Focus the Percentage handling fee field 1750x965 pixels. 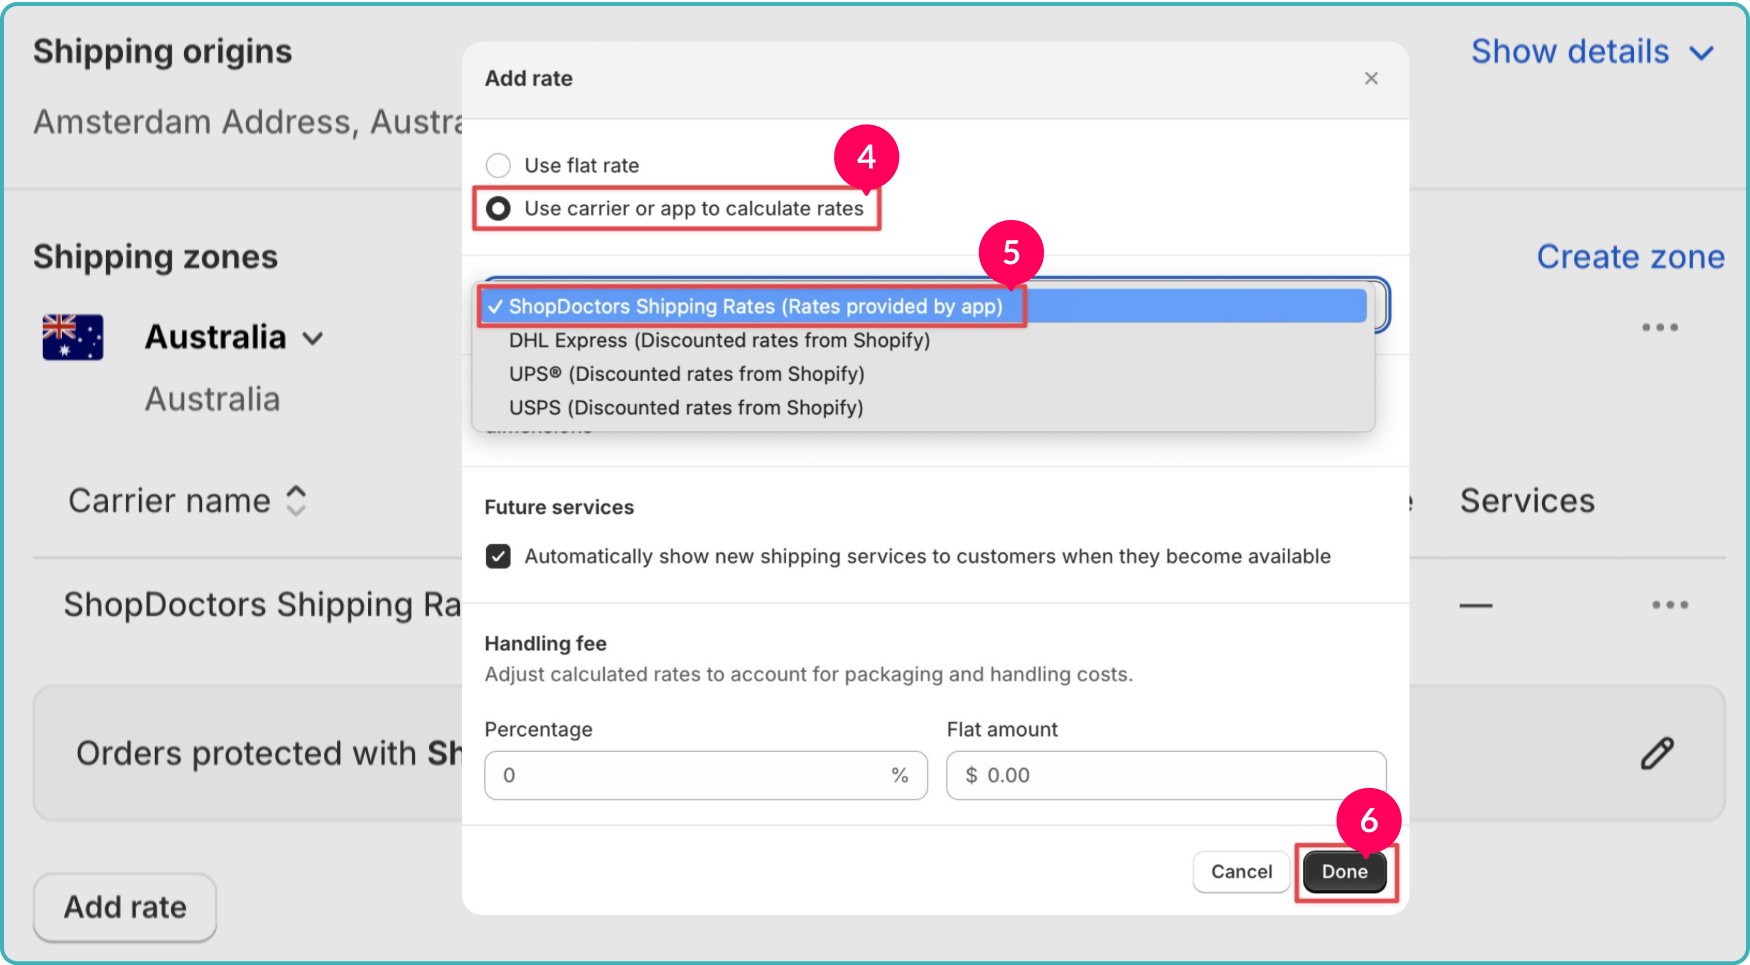[706, 775]
